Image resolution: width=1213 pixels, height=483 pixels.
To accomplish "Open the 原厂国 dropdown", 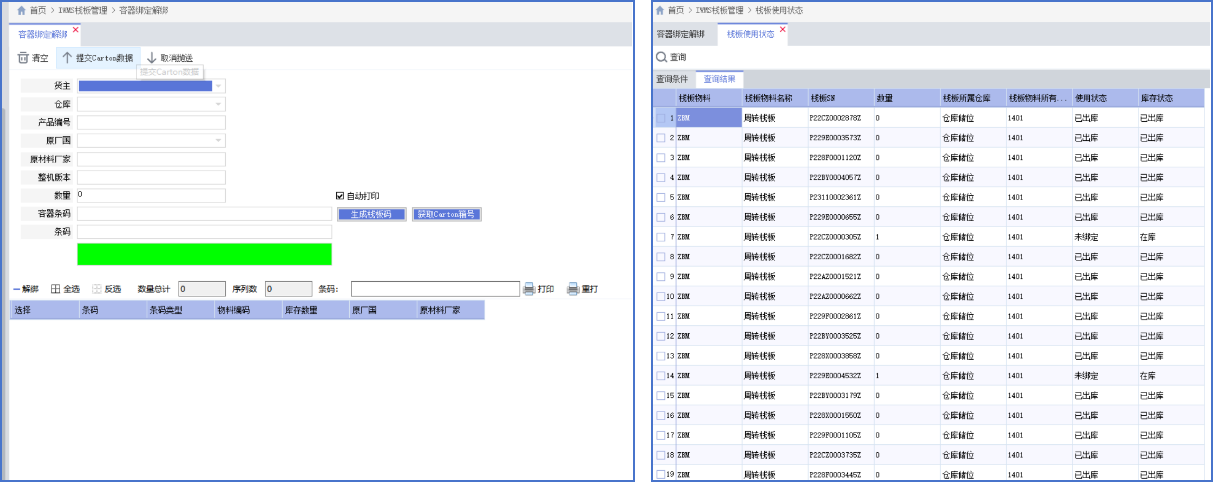I will (219, 141).
